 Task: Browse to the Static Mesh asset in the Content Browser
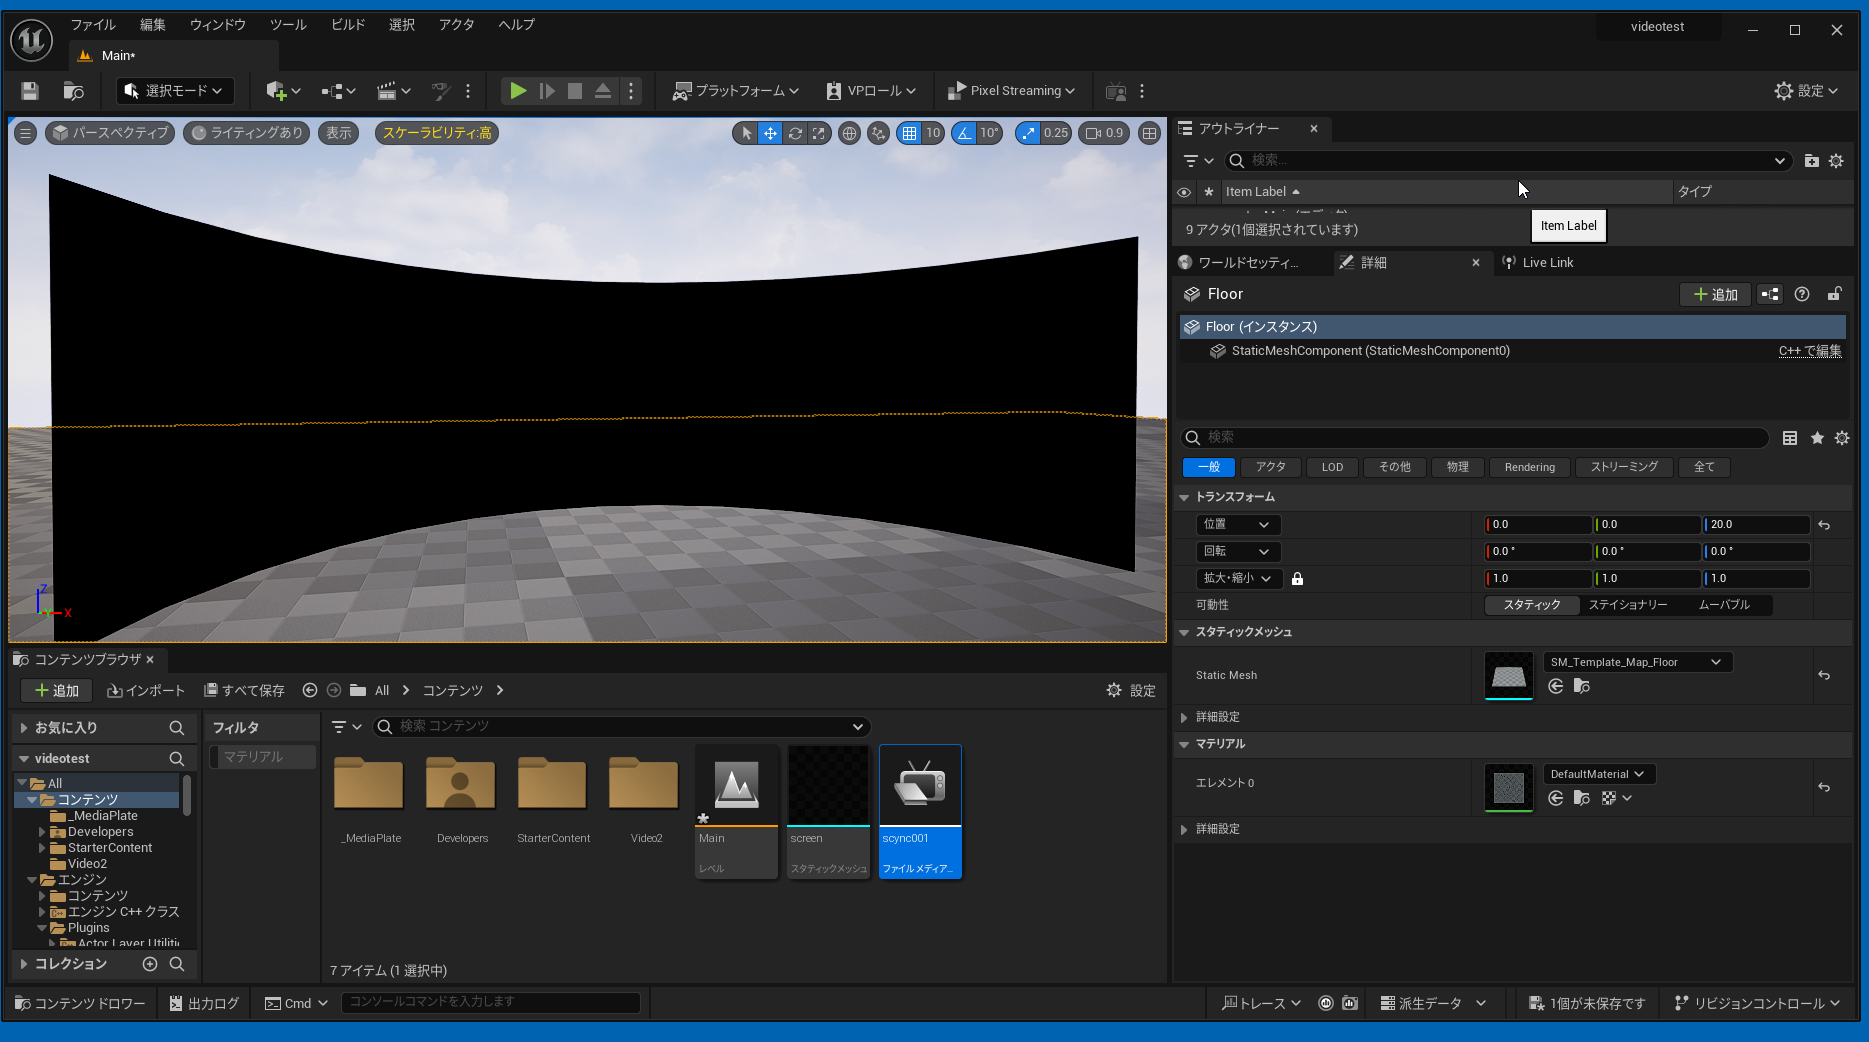[x=1581, y=686]
